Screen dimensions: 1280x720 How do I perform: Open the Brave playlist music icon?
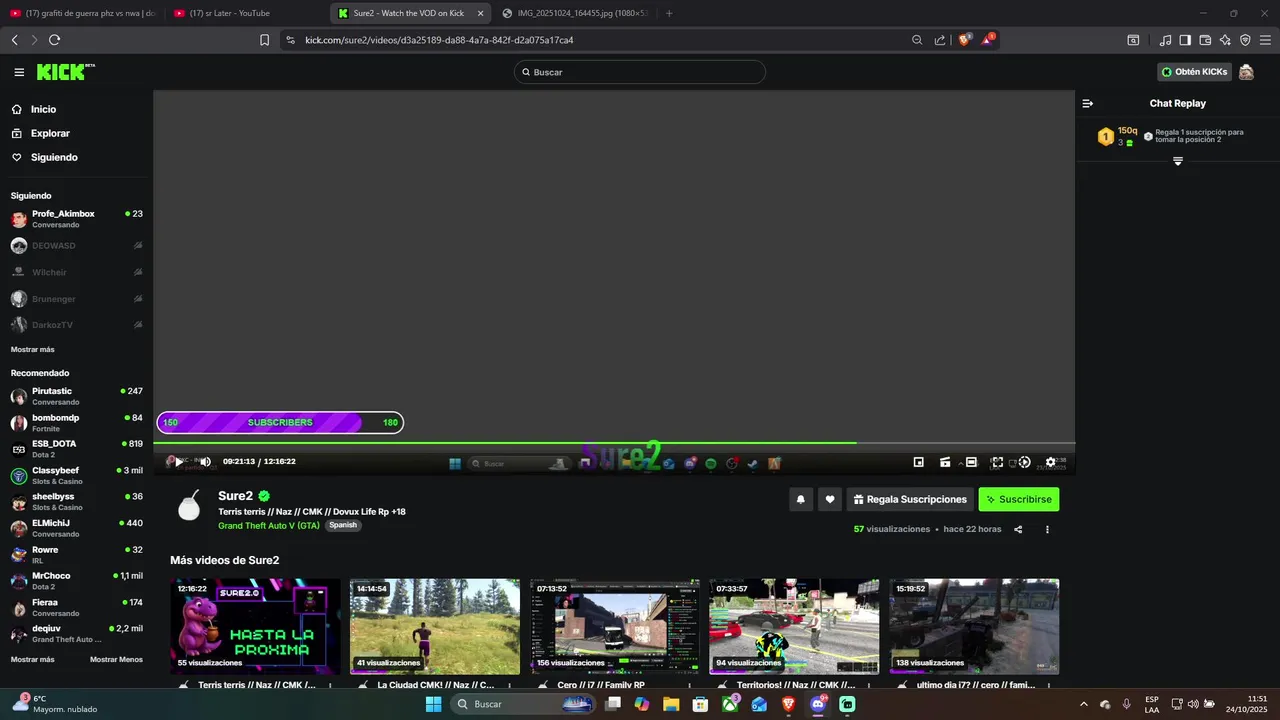pyautogui.click(x=1165, y=40)
